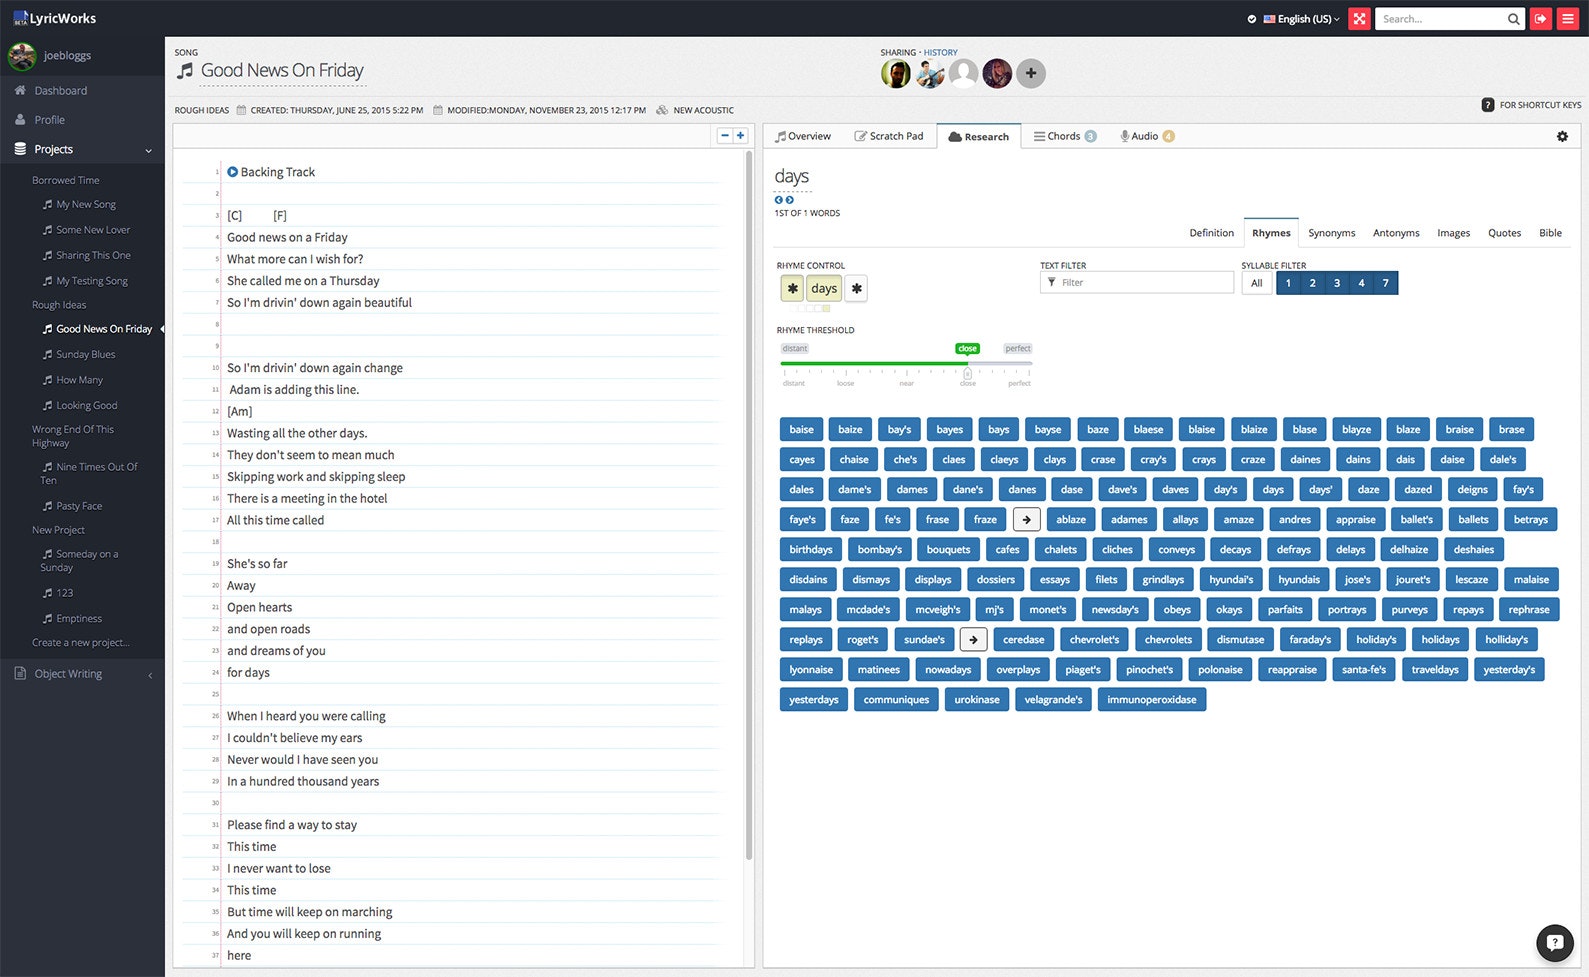Open the Definition tab
The width and height of the screenshot is (1589, 977).
1211,233
